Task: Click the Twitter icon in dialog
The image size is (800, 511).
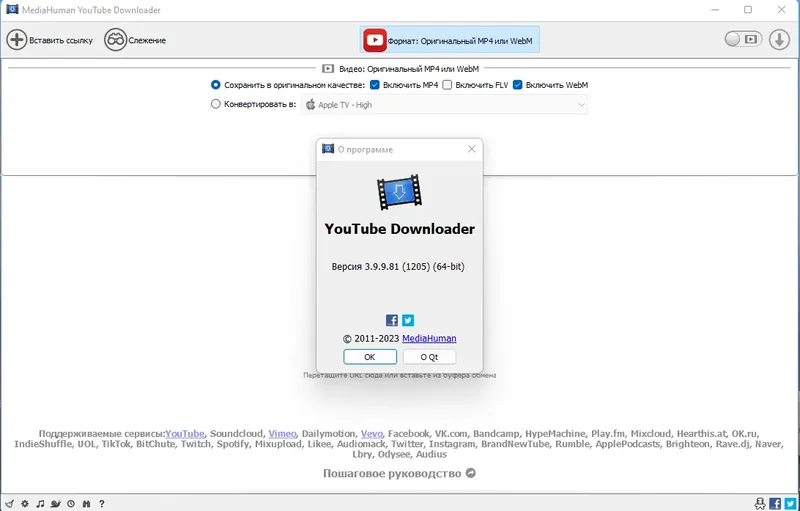Action: point(408,320)
